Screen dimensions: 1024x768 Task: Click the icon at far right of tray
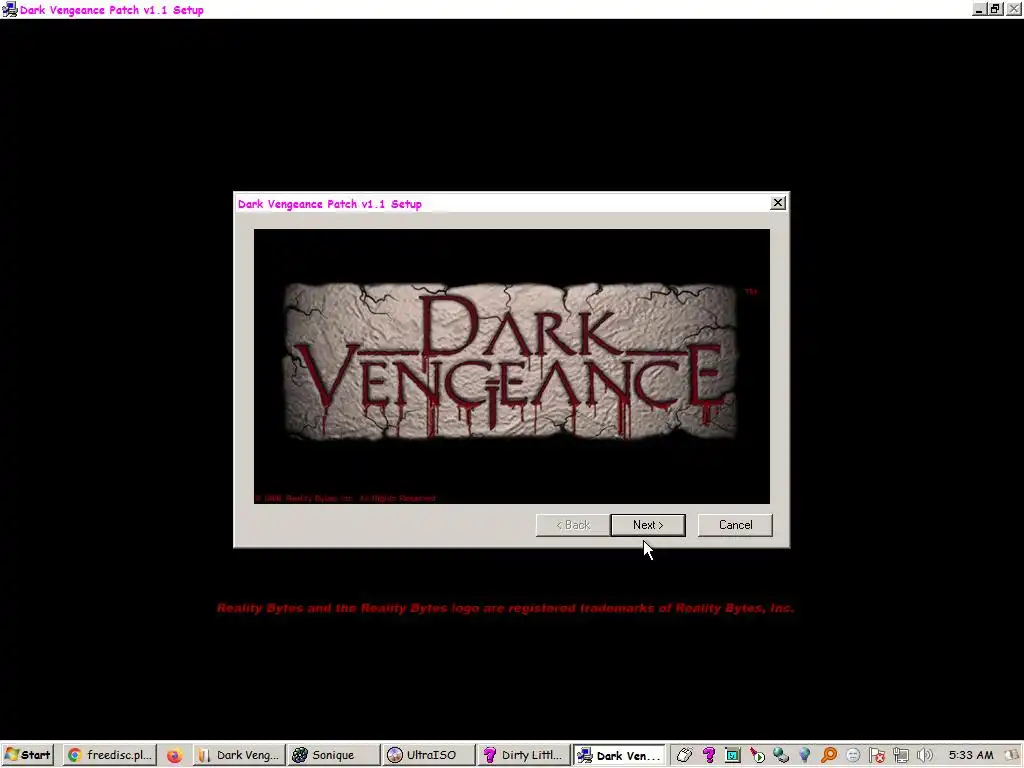tap(1012, 756)
